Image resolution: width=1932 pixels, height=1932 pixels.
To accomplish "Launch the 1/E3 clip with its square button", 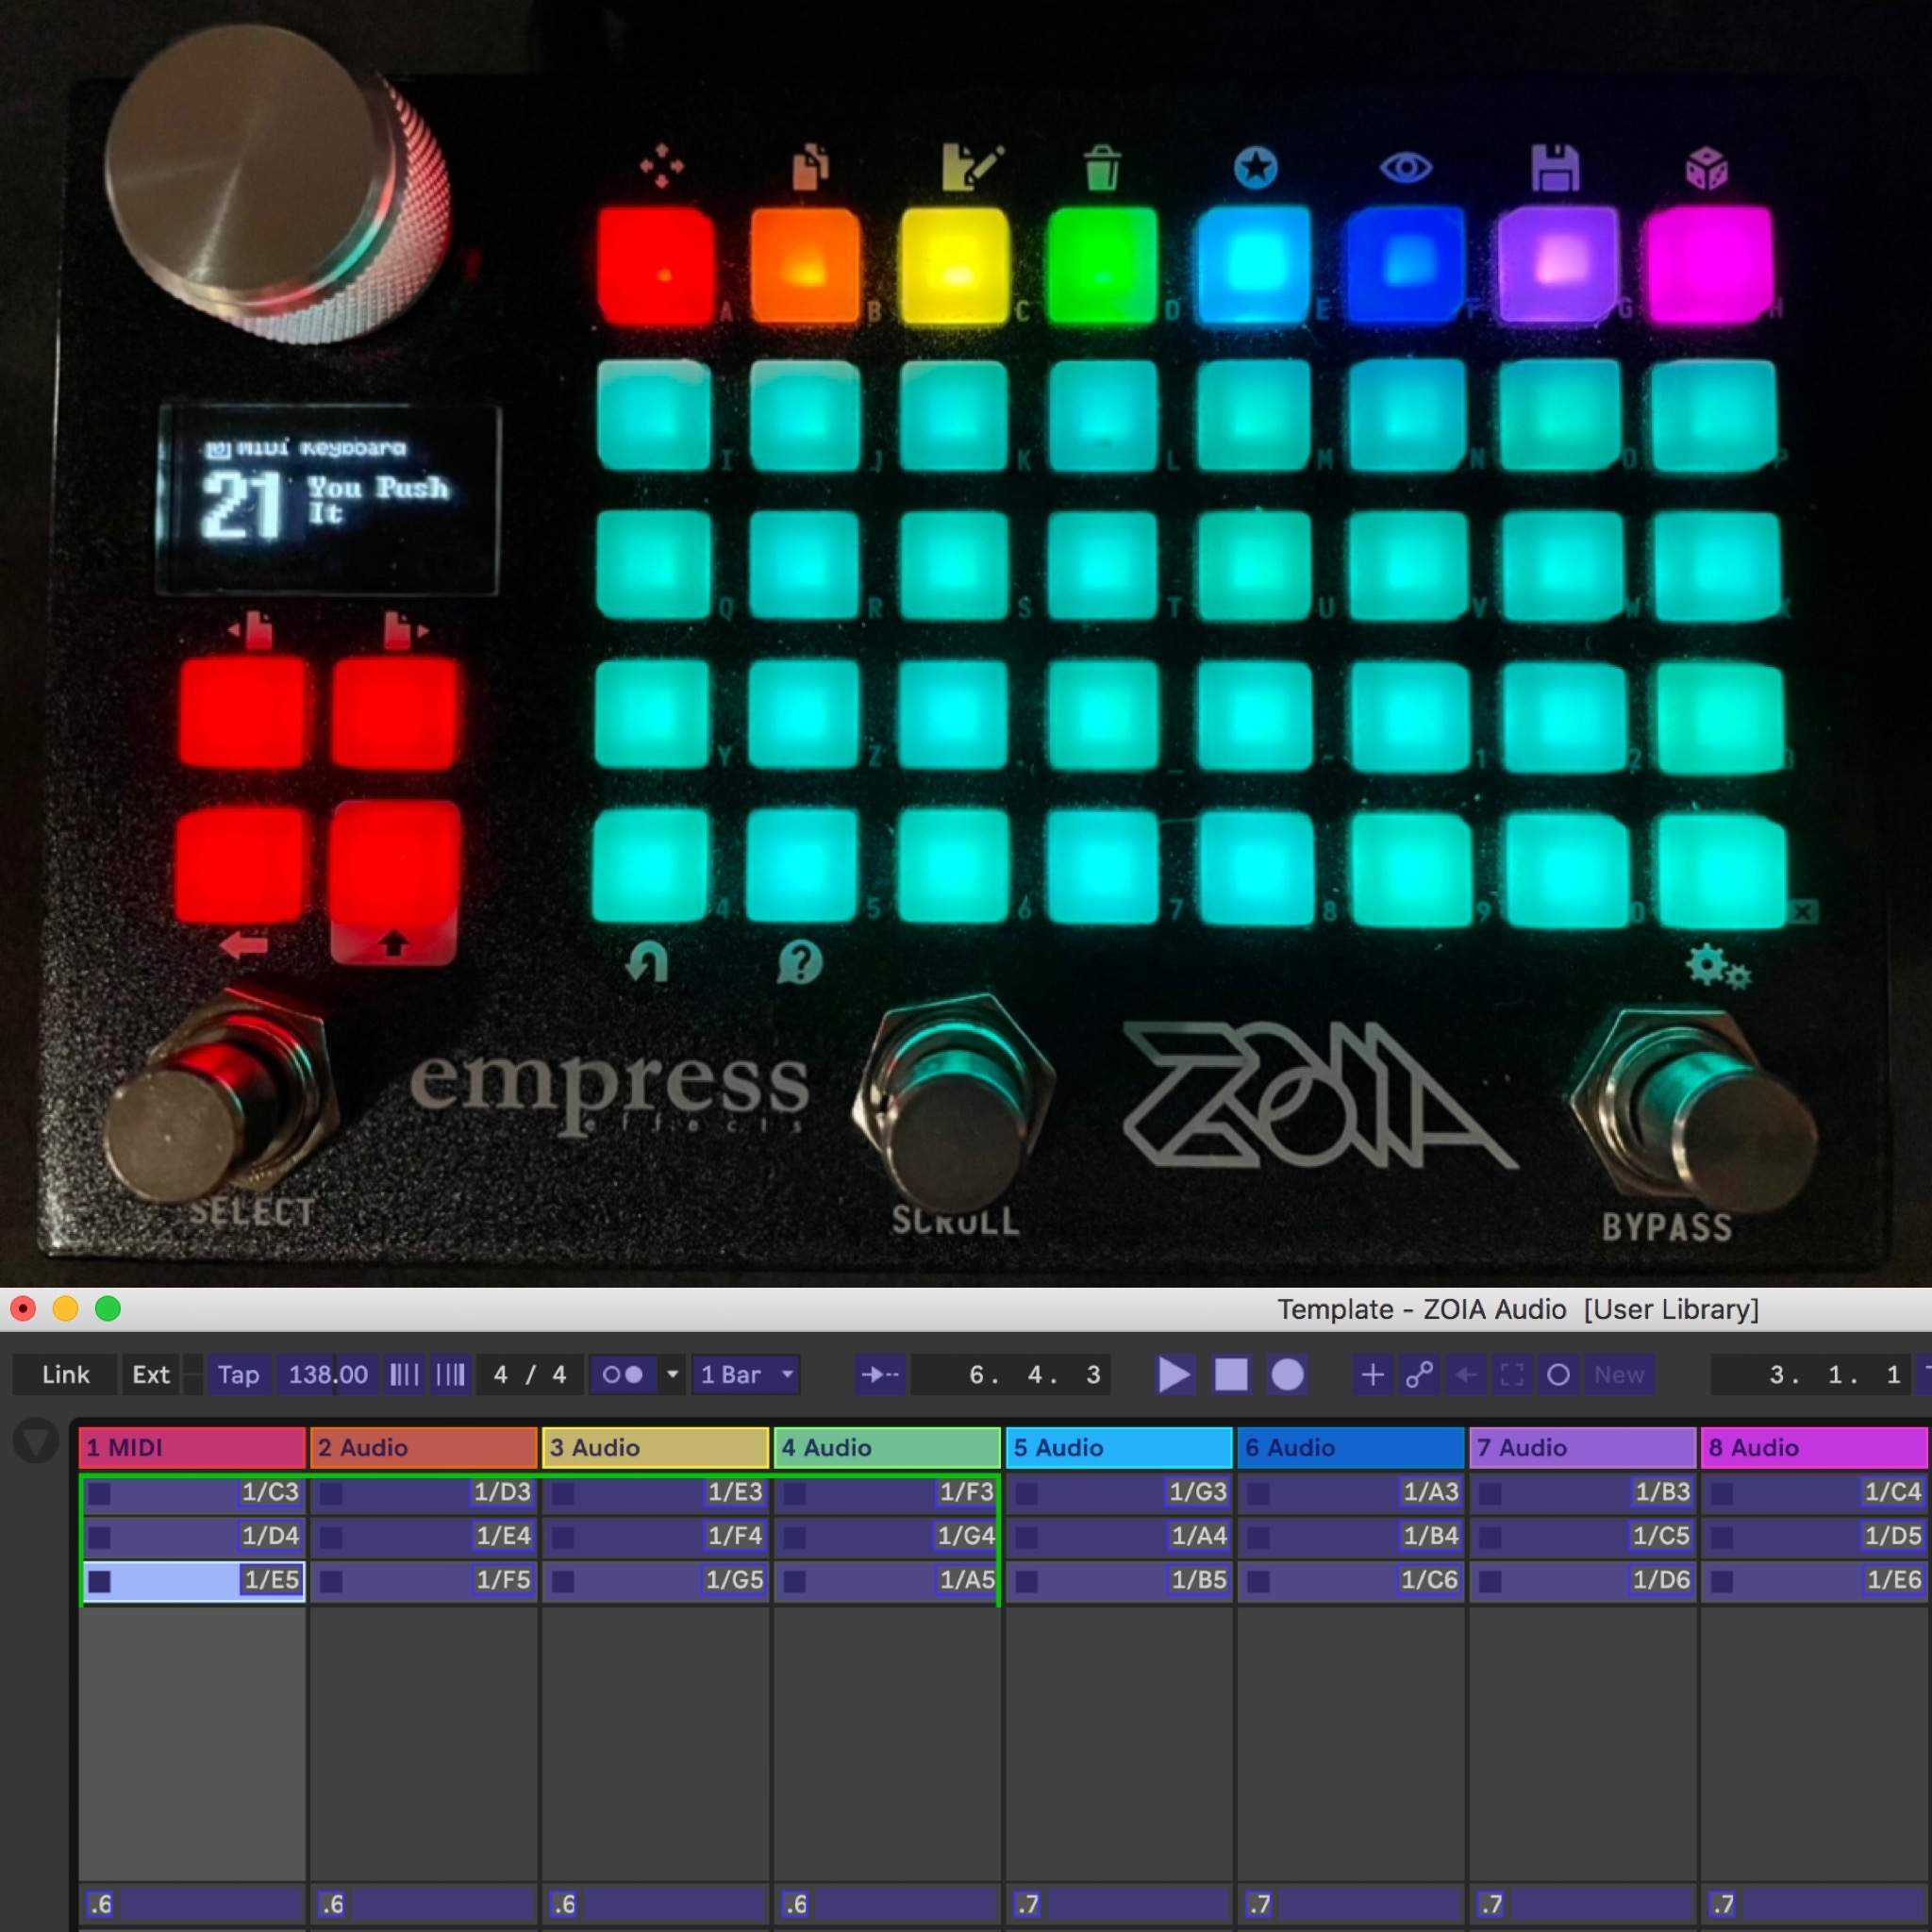I will [x=563, y=1493].
